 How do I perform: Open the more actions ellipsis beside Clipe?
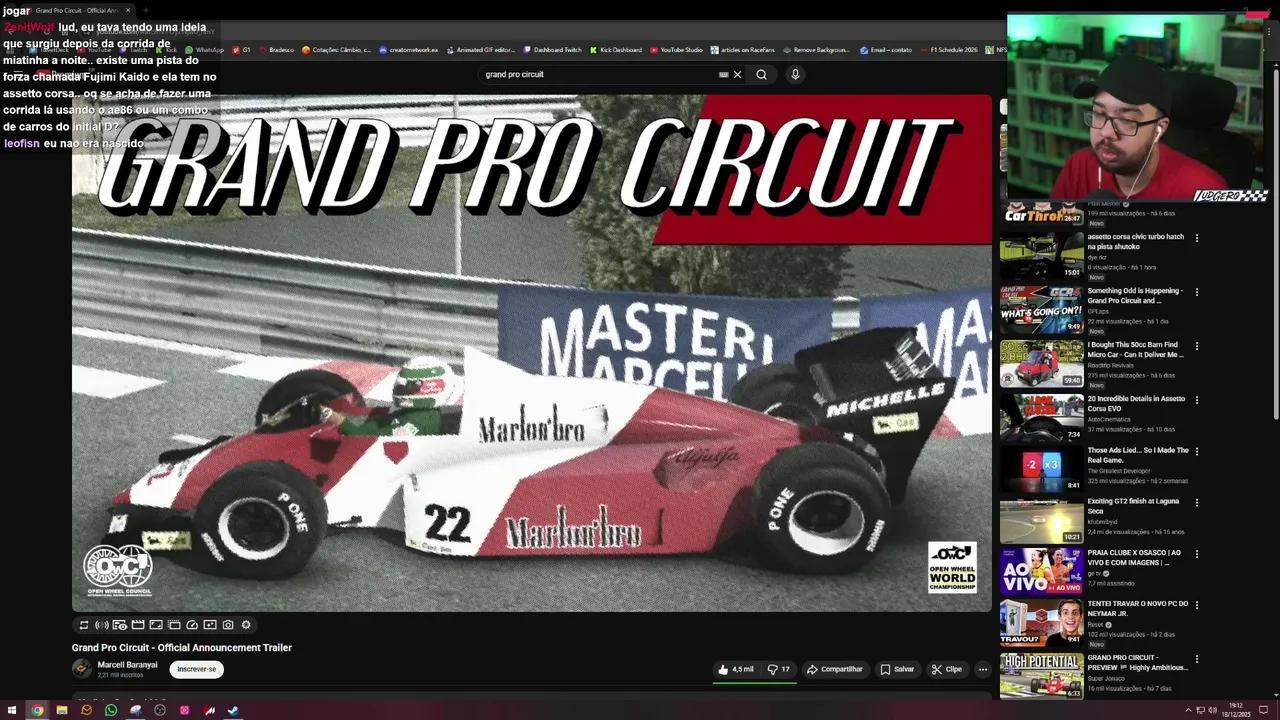click(x=983, y=669)
